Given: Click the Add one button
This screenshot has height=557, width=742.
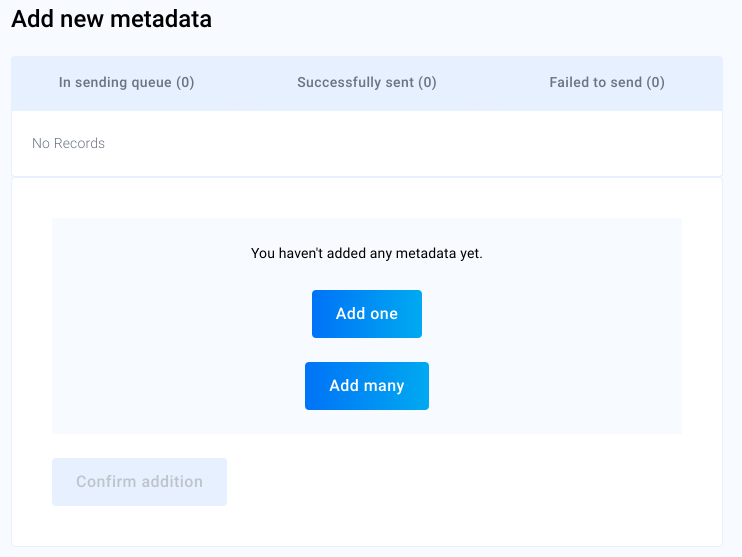Looking at the screenshot, I should tap(366, 314).
